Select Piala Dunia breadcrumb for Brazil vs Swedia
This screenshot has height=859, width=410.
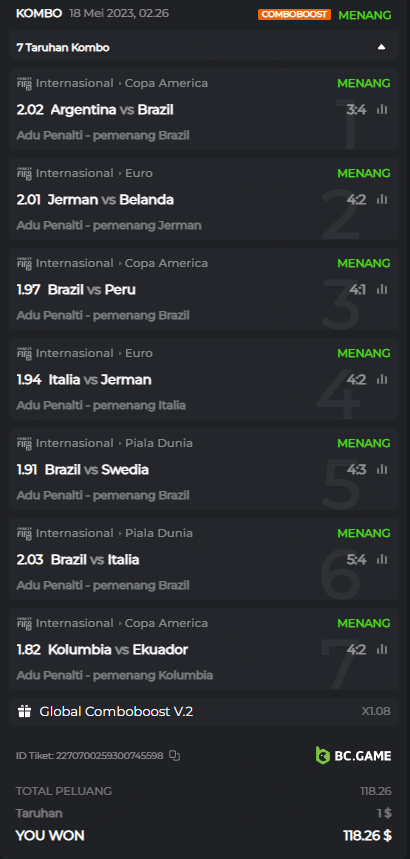tap(158, 443)
